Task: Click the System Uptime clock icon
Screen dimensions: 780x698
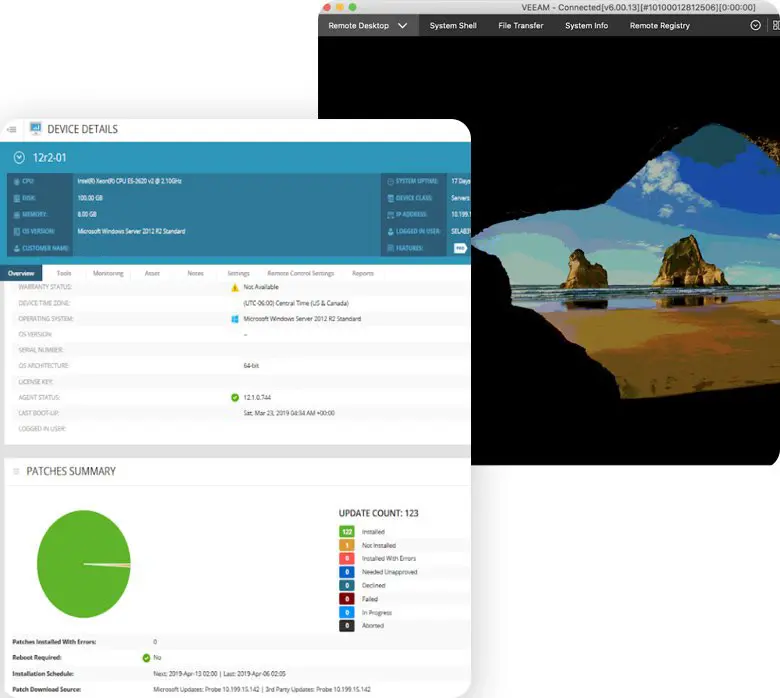Action: [x=390, y=182]
